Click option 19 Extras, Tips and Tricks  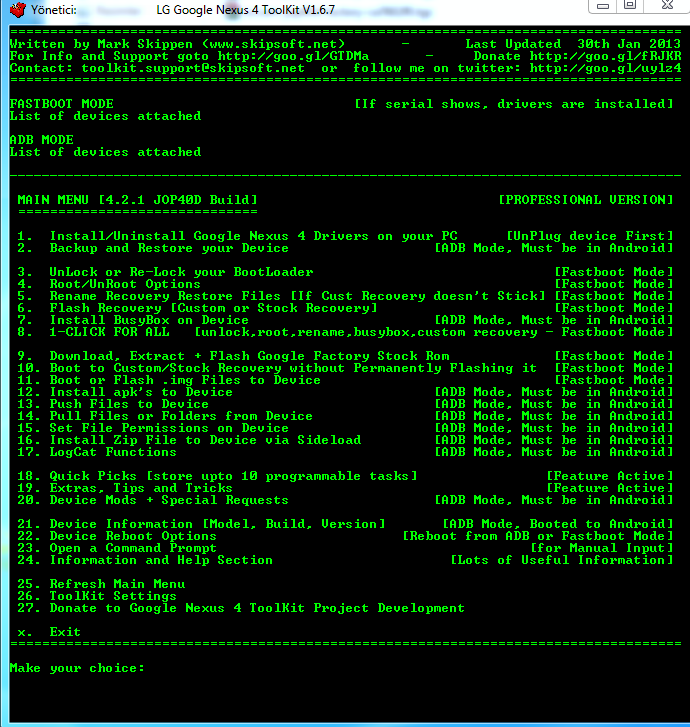point(125,489)
